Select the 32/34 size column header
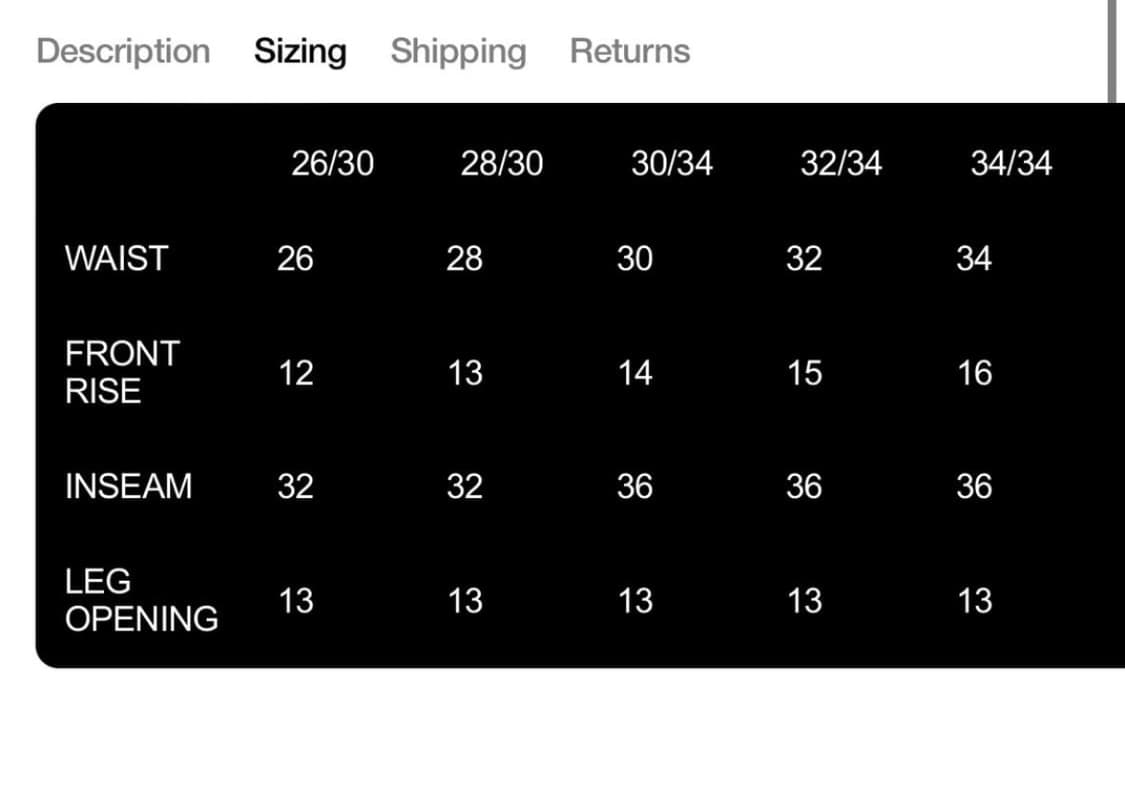1125x803 pixels. click(841, 163)
